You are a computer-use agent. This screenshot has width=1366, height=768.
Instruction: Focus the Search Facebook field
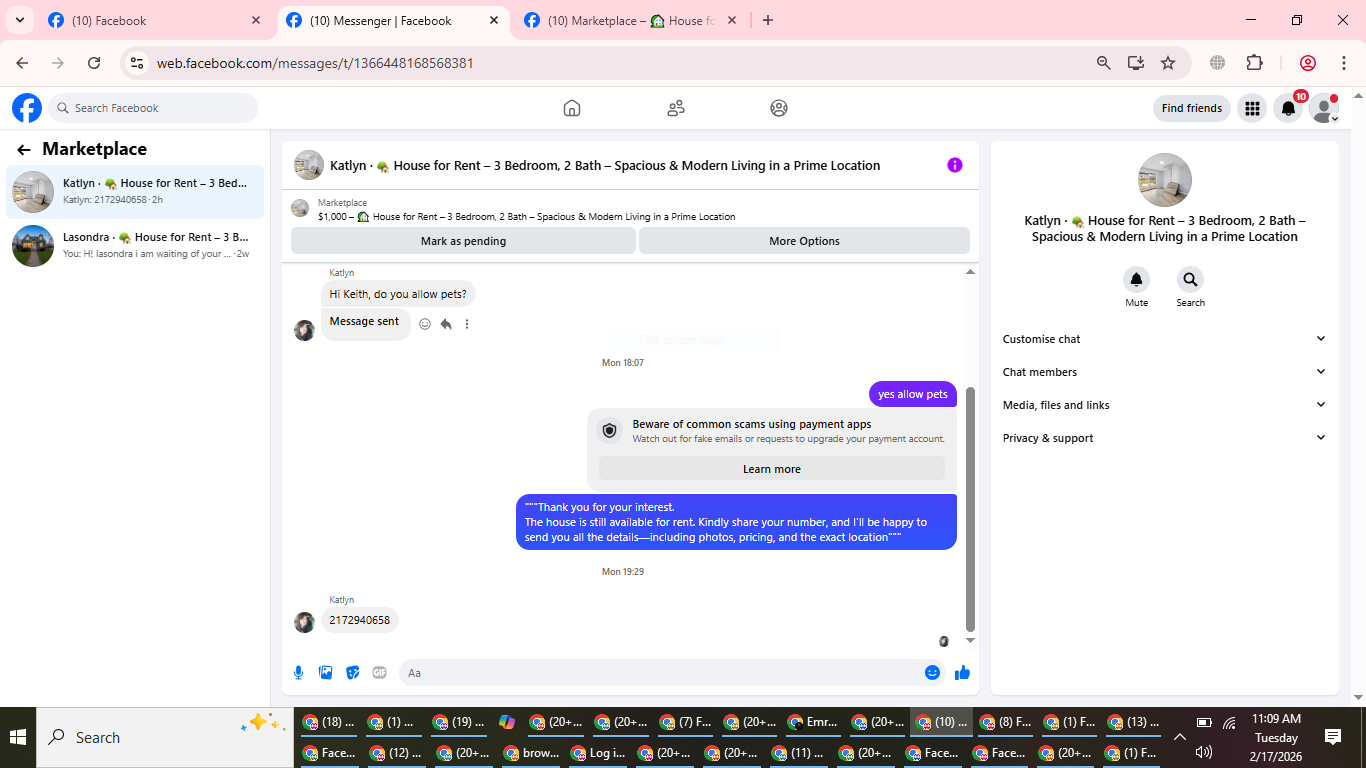tap(153, 108)
